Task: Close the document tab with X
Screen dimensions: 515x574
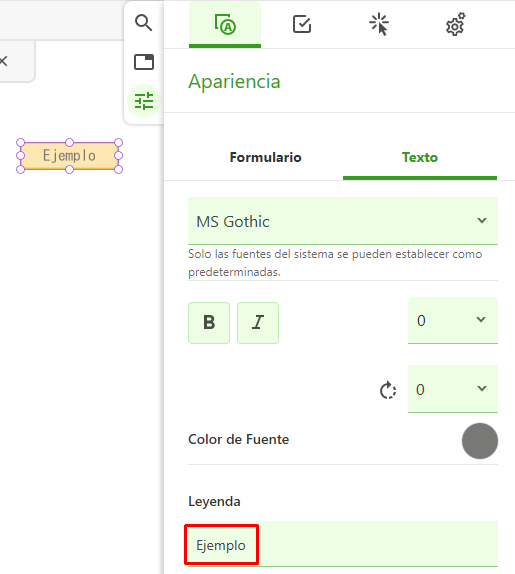Action: point(3,61)
